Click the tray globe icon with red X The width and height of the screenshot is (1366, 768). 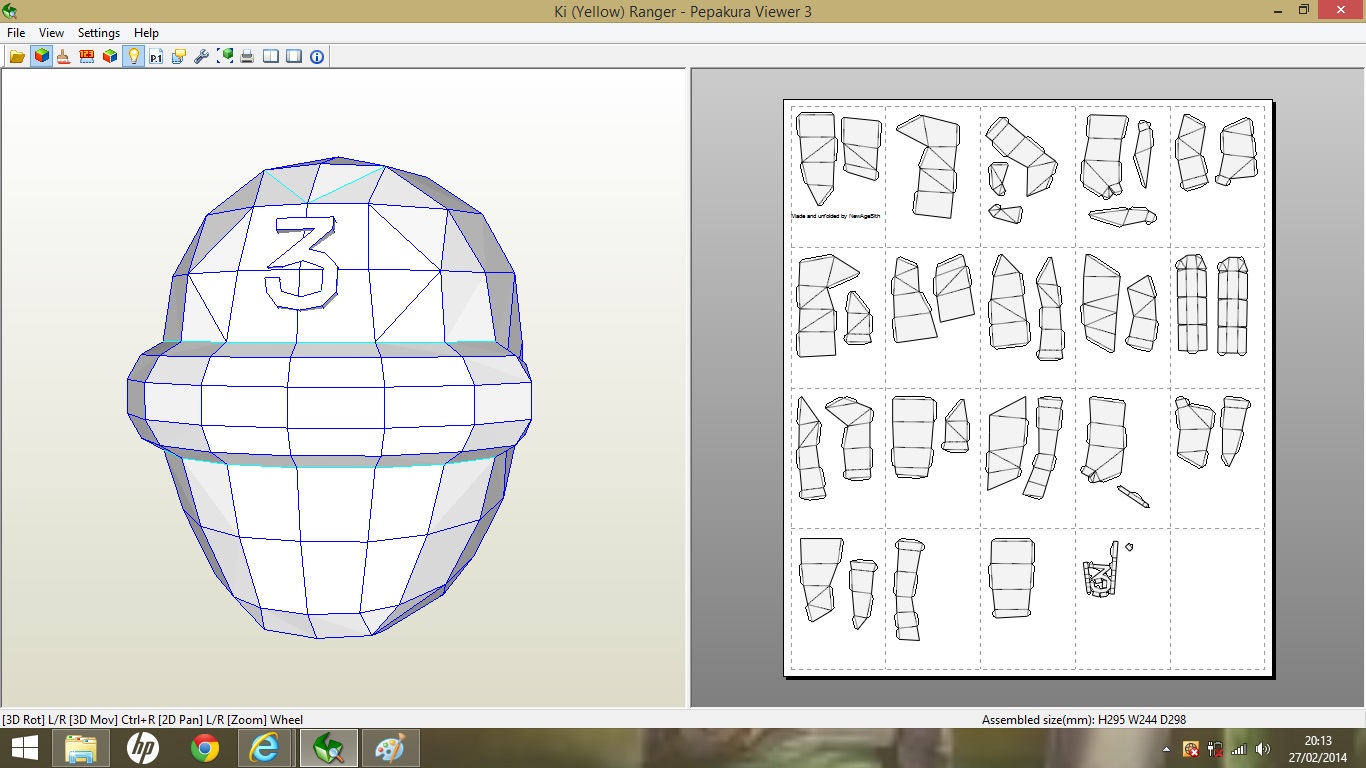tap(1191, 748)
